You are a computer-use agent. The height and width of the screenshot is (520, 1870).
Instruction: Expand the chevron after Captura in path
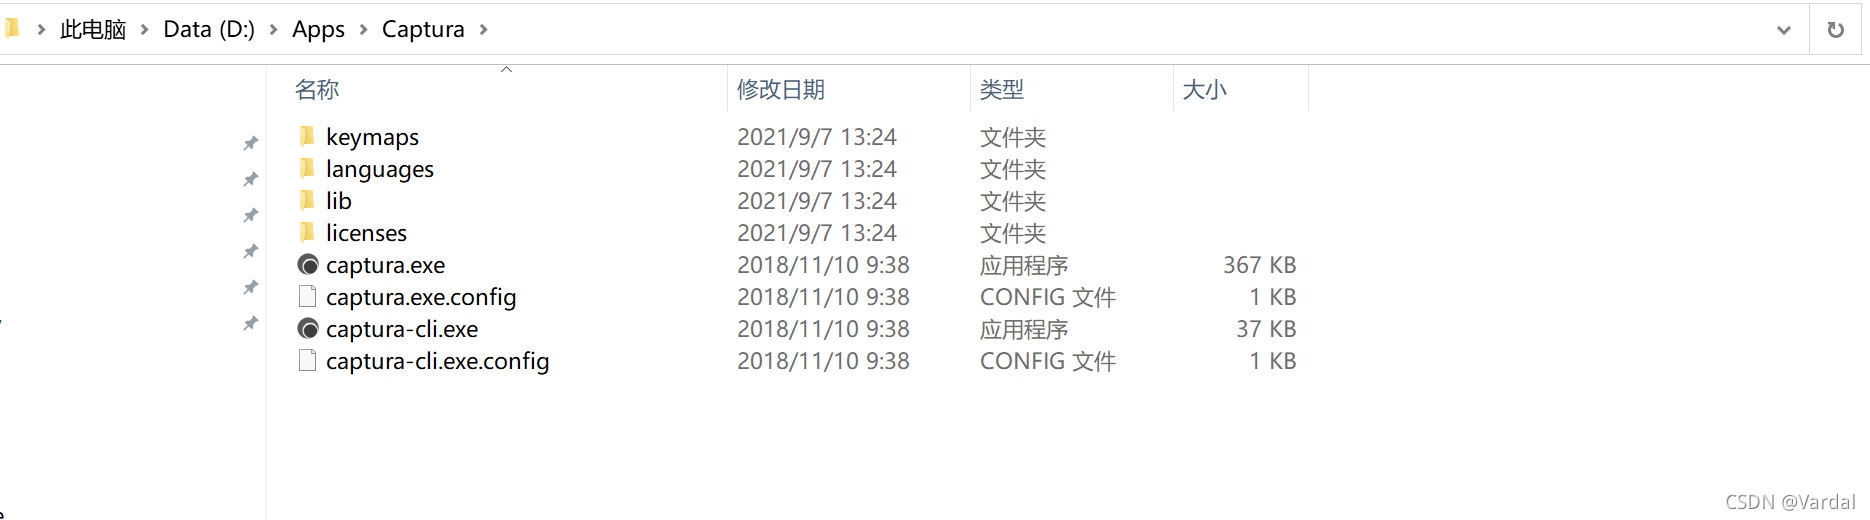coord(484,30)
